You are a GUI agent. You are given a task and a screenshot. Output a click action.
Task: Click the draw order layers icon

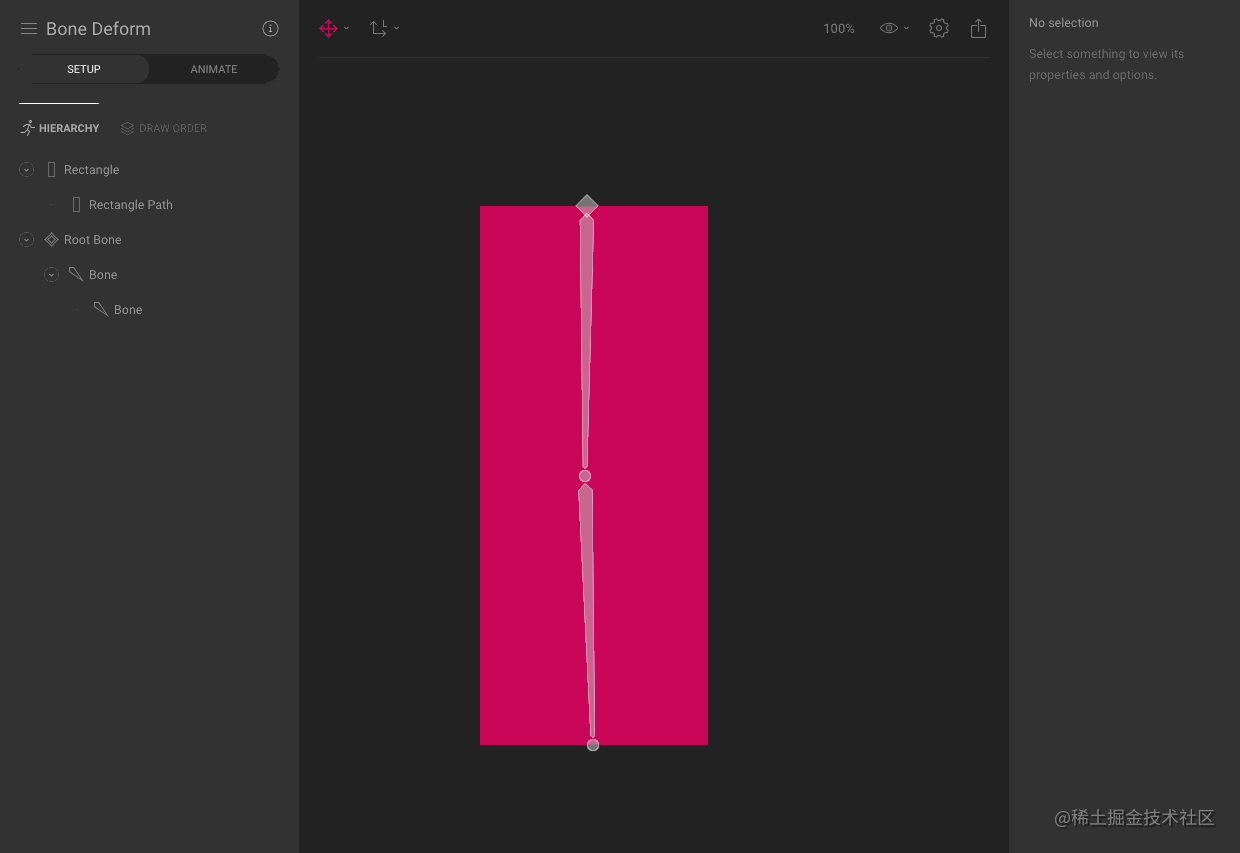[x=127, y=128]
